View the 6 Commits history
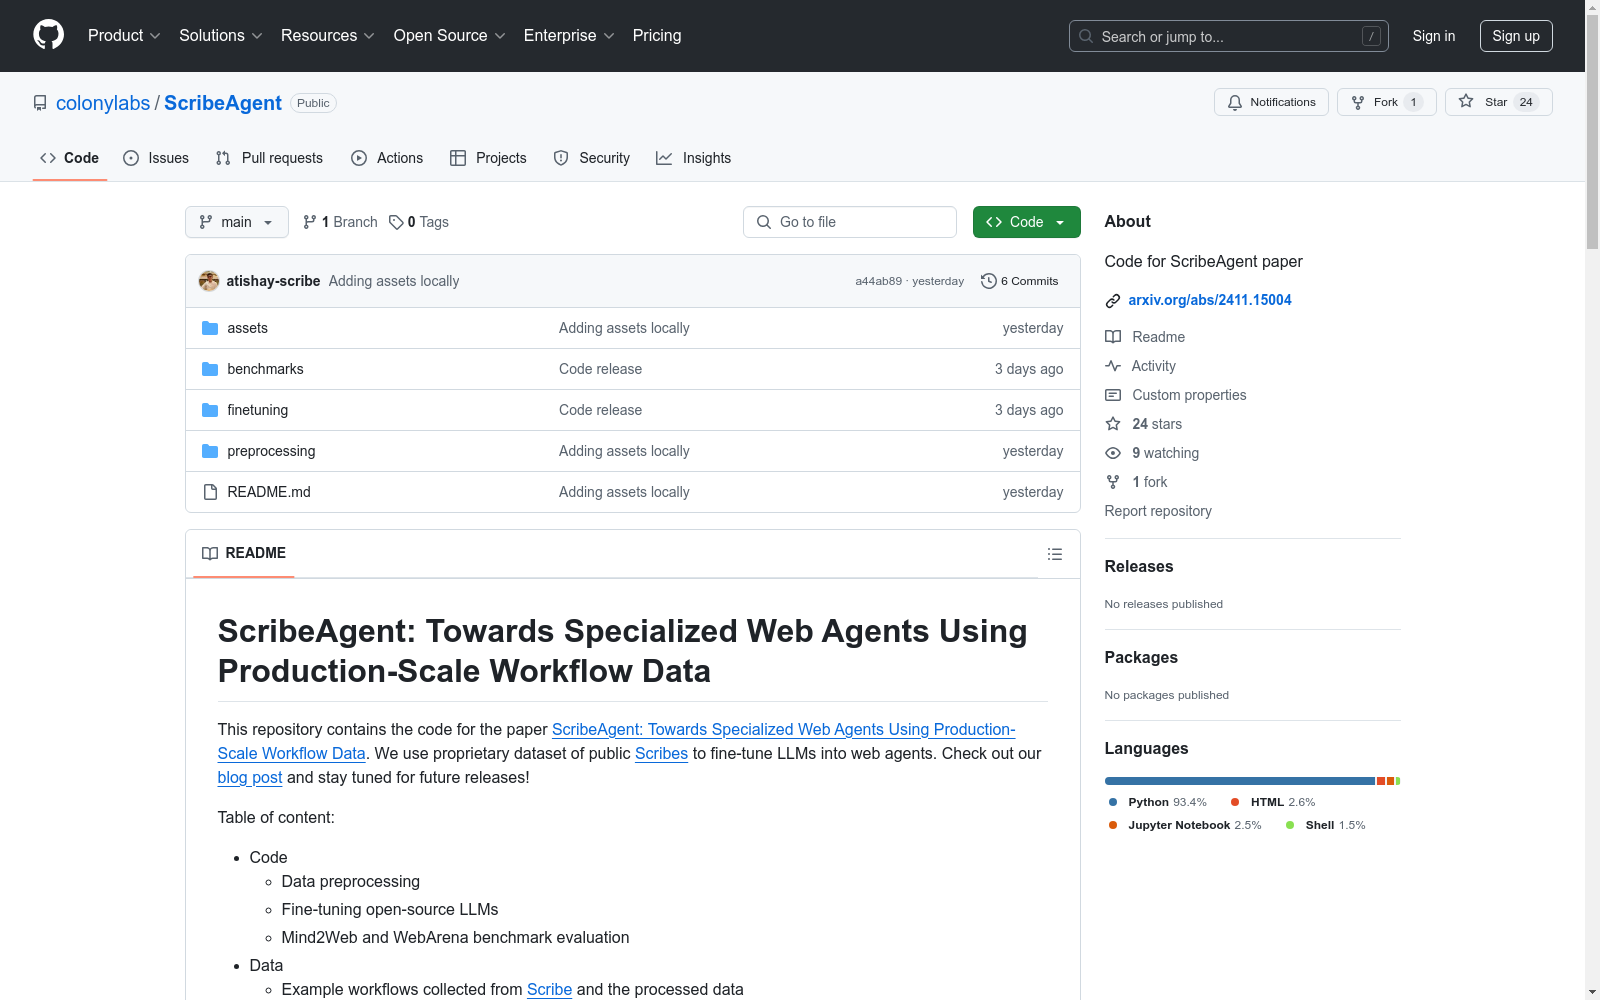The image size is (1600, 1000). [1020, 281]
